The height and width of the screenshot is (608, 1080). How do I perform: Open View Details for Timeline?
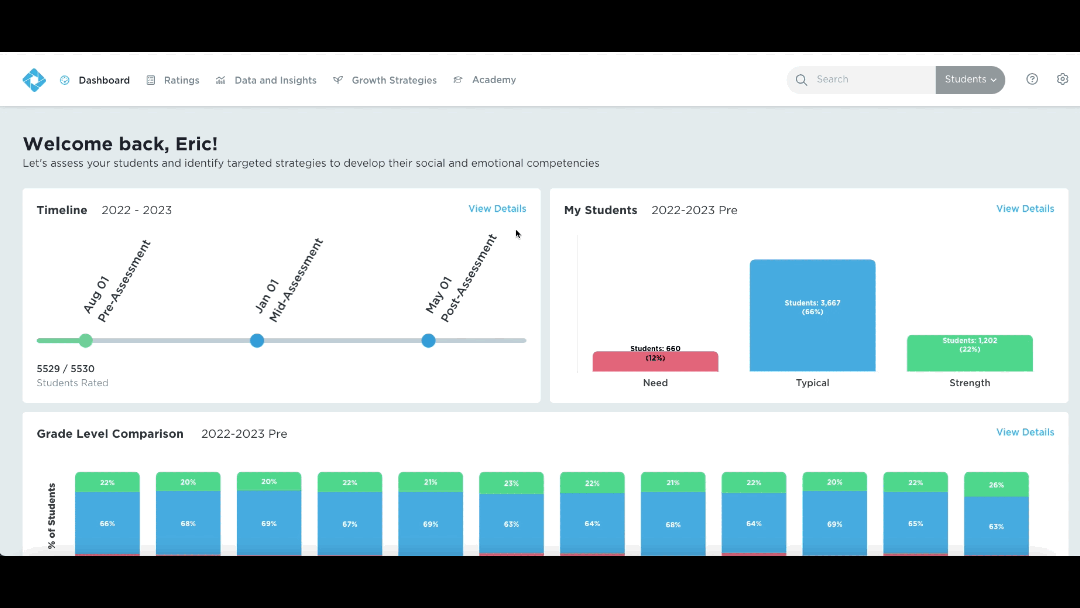(x=497, y=209)
